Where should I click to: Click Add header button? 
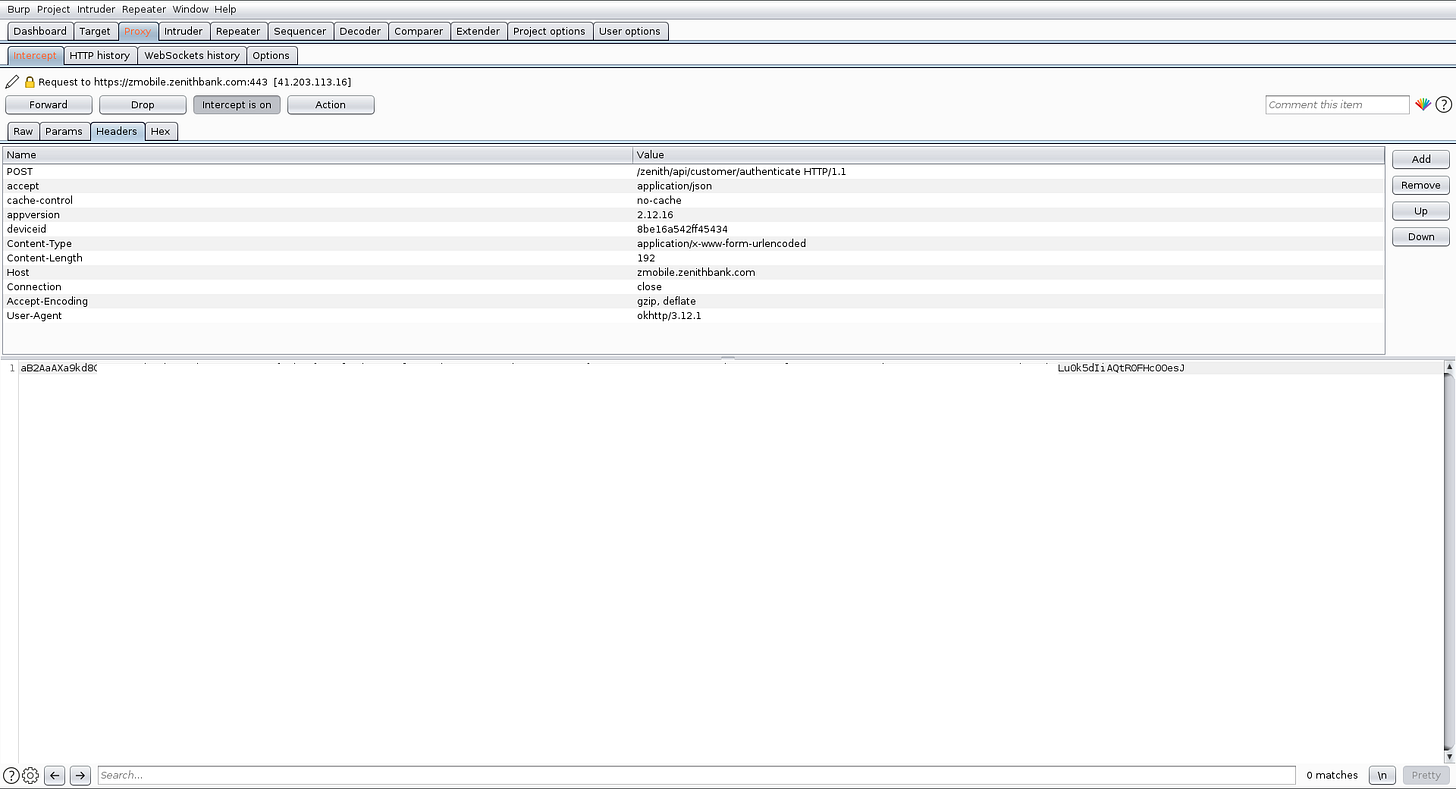pos(1421,159)
